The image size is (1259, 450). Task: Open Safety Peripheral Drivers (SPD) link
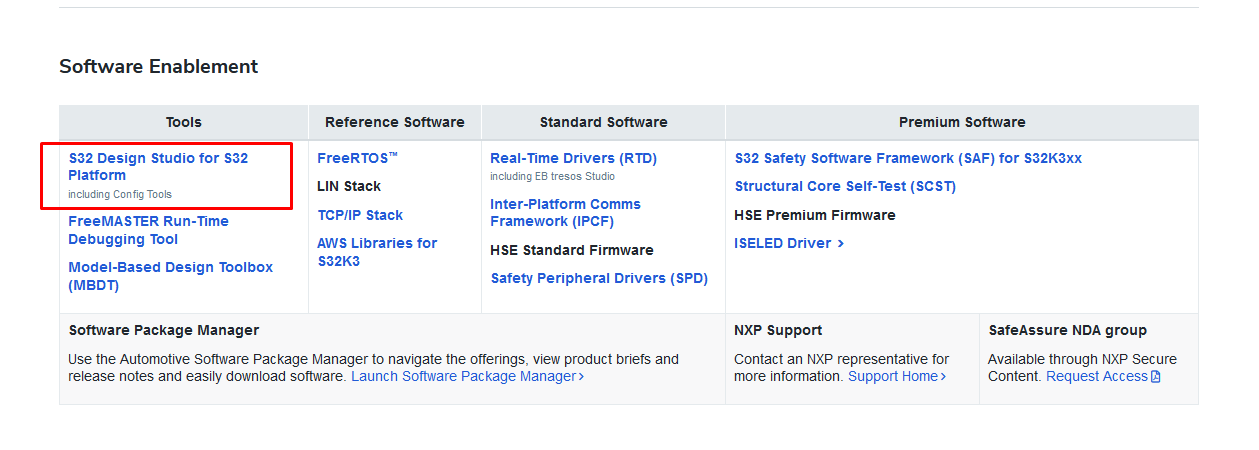(599, 278)
